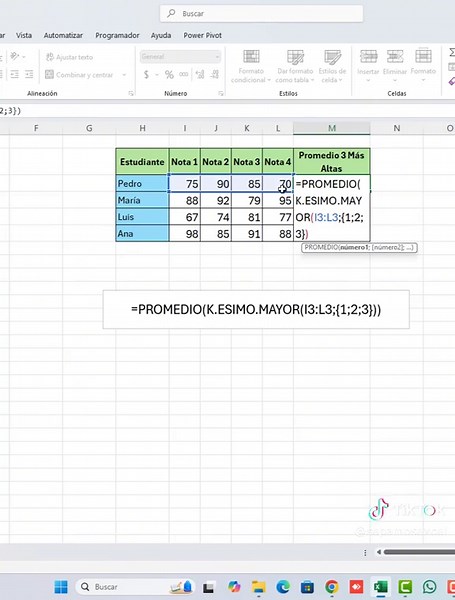Viewport: 455px width, 600px height.
Task: Expand the Eliminar dropdown arrow
Action: pyautogui.click(x=395, y=80)
